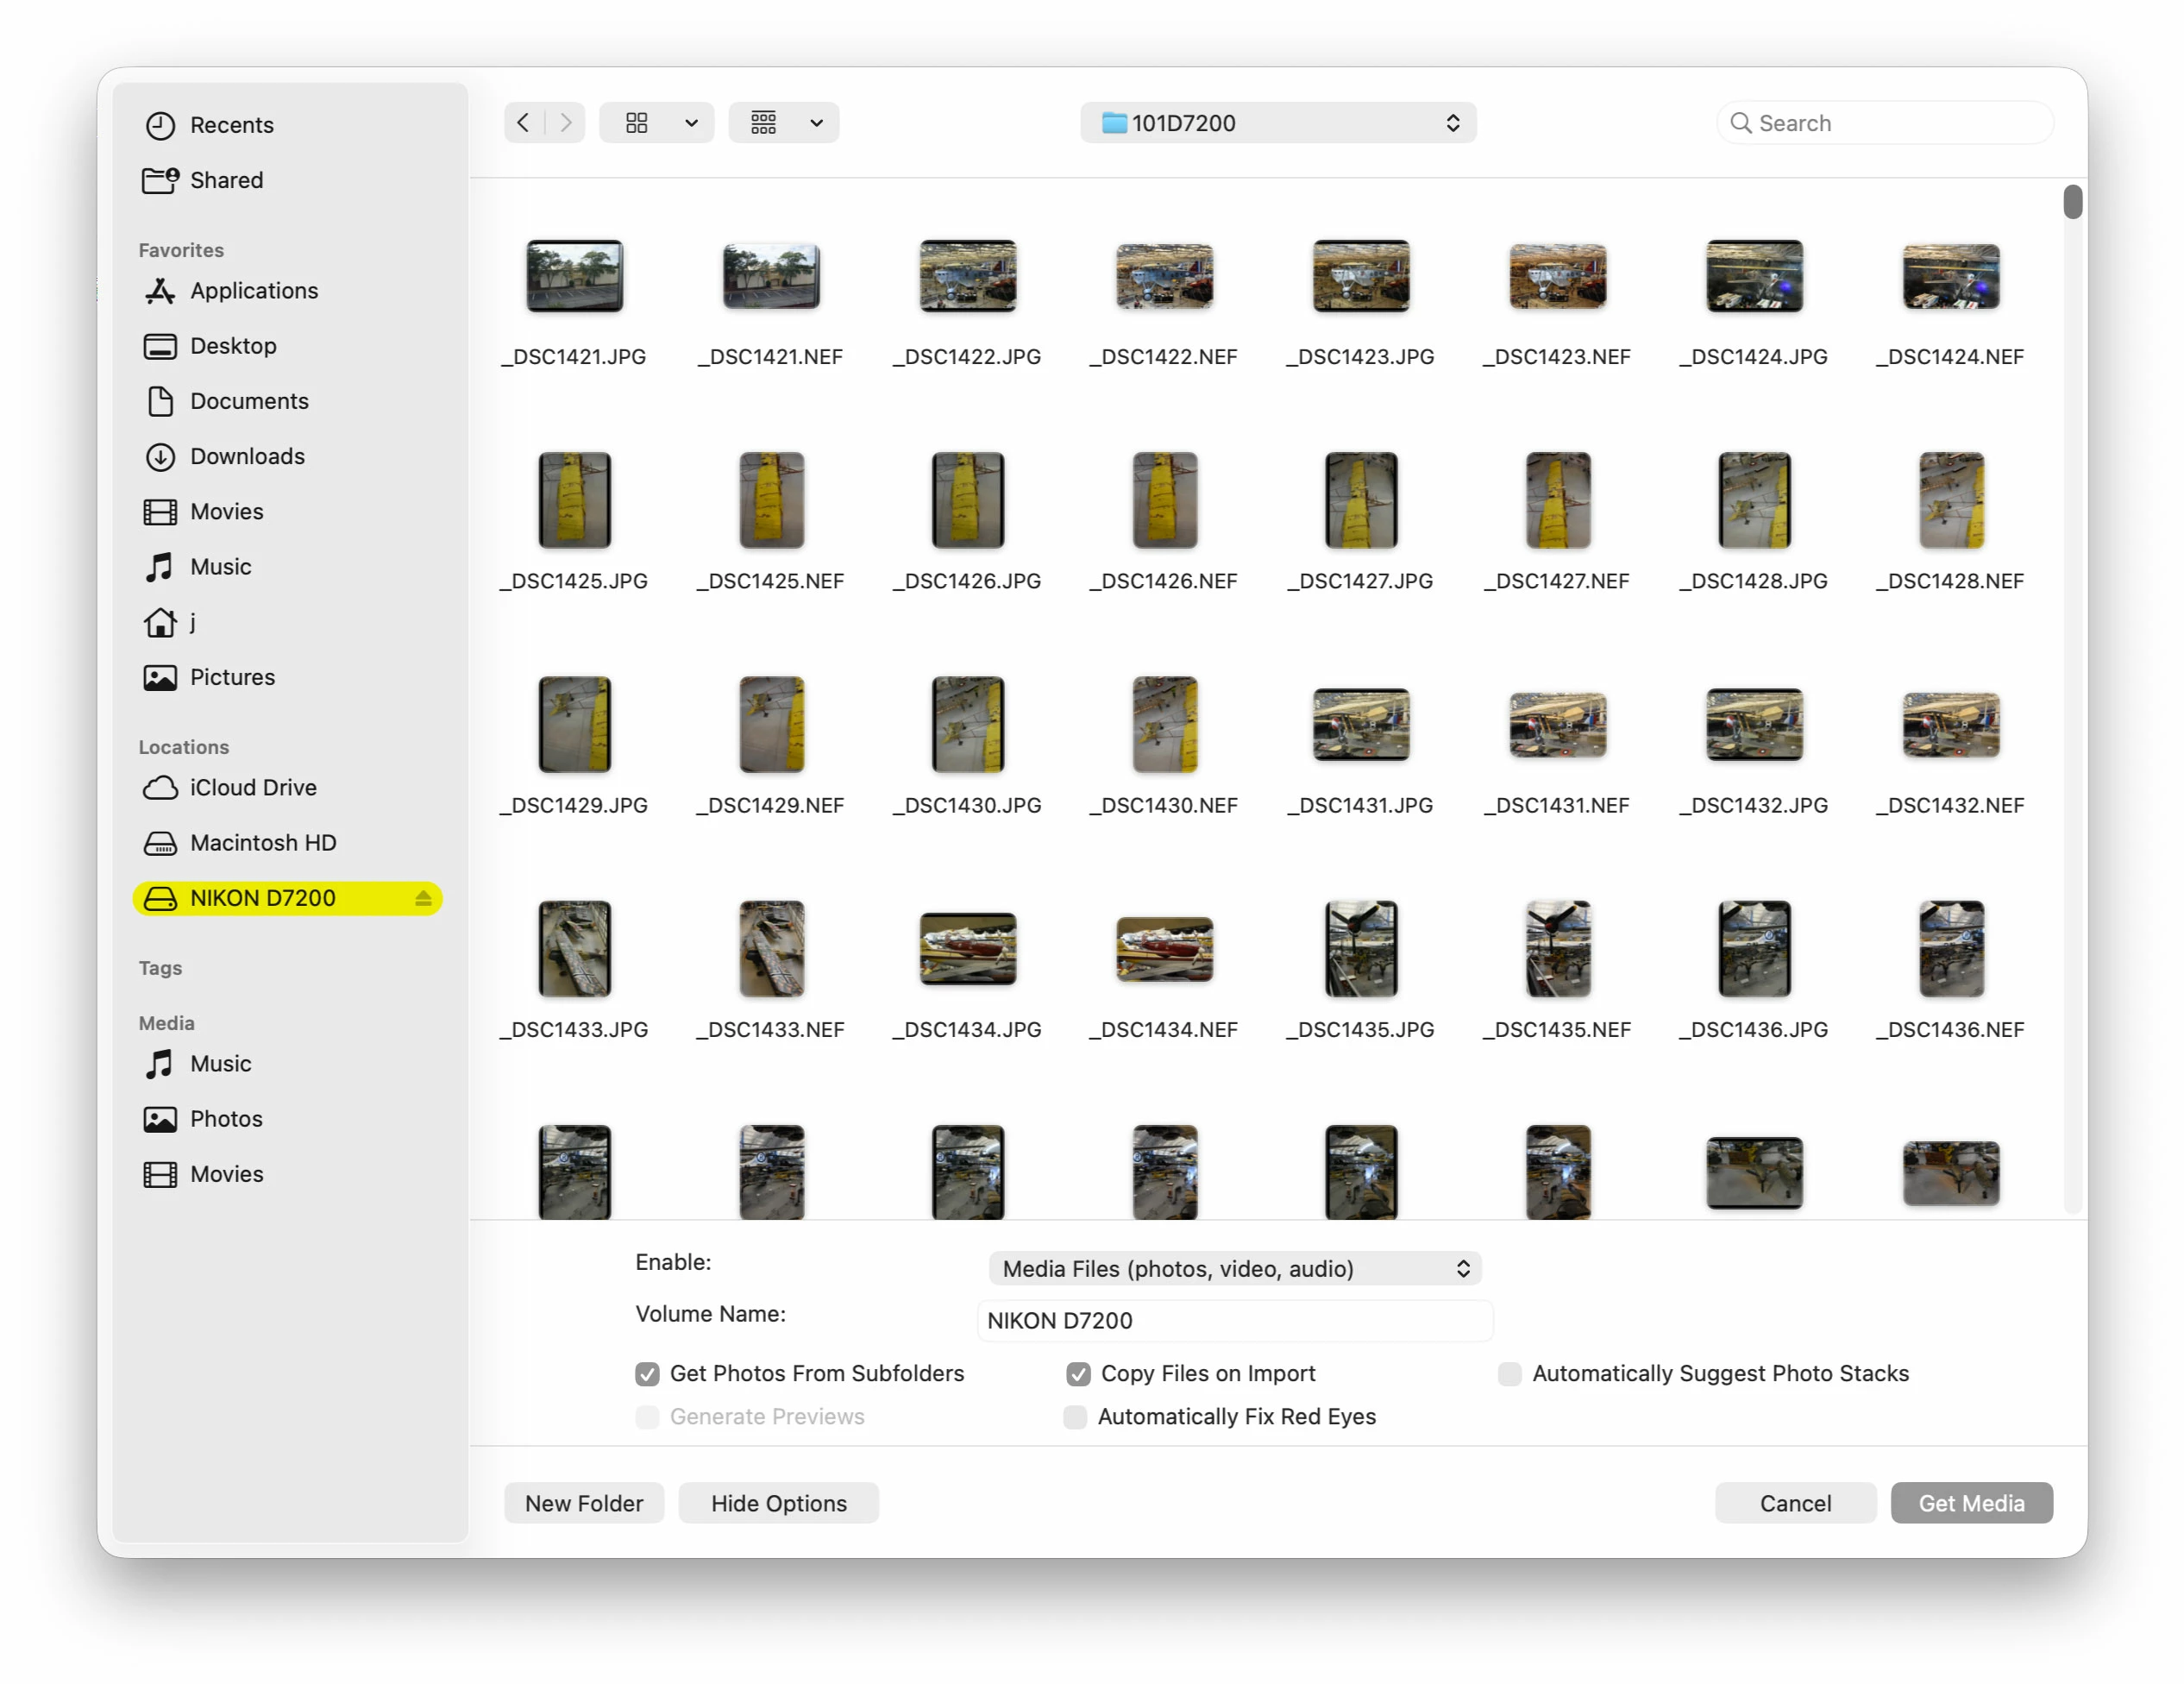
Task: Click the _DSC1426.NEF file name
Action: click(x=1164, y=581)
